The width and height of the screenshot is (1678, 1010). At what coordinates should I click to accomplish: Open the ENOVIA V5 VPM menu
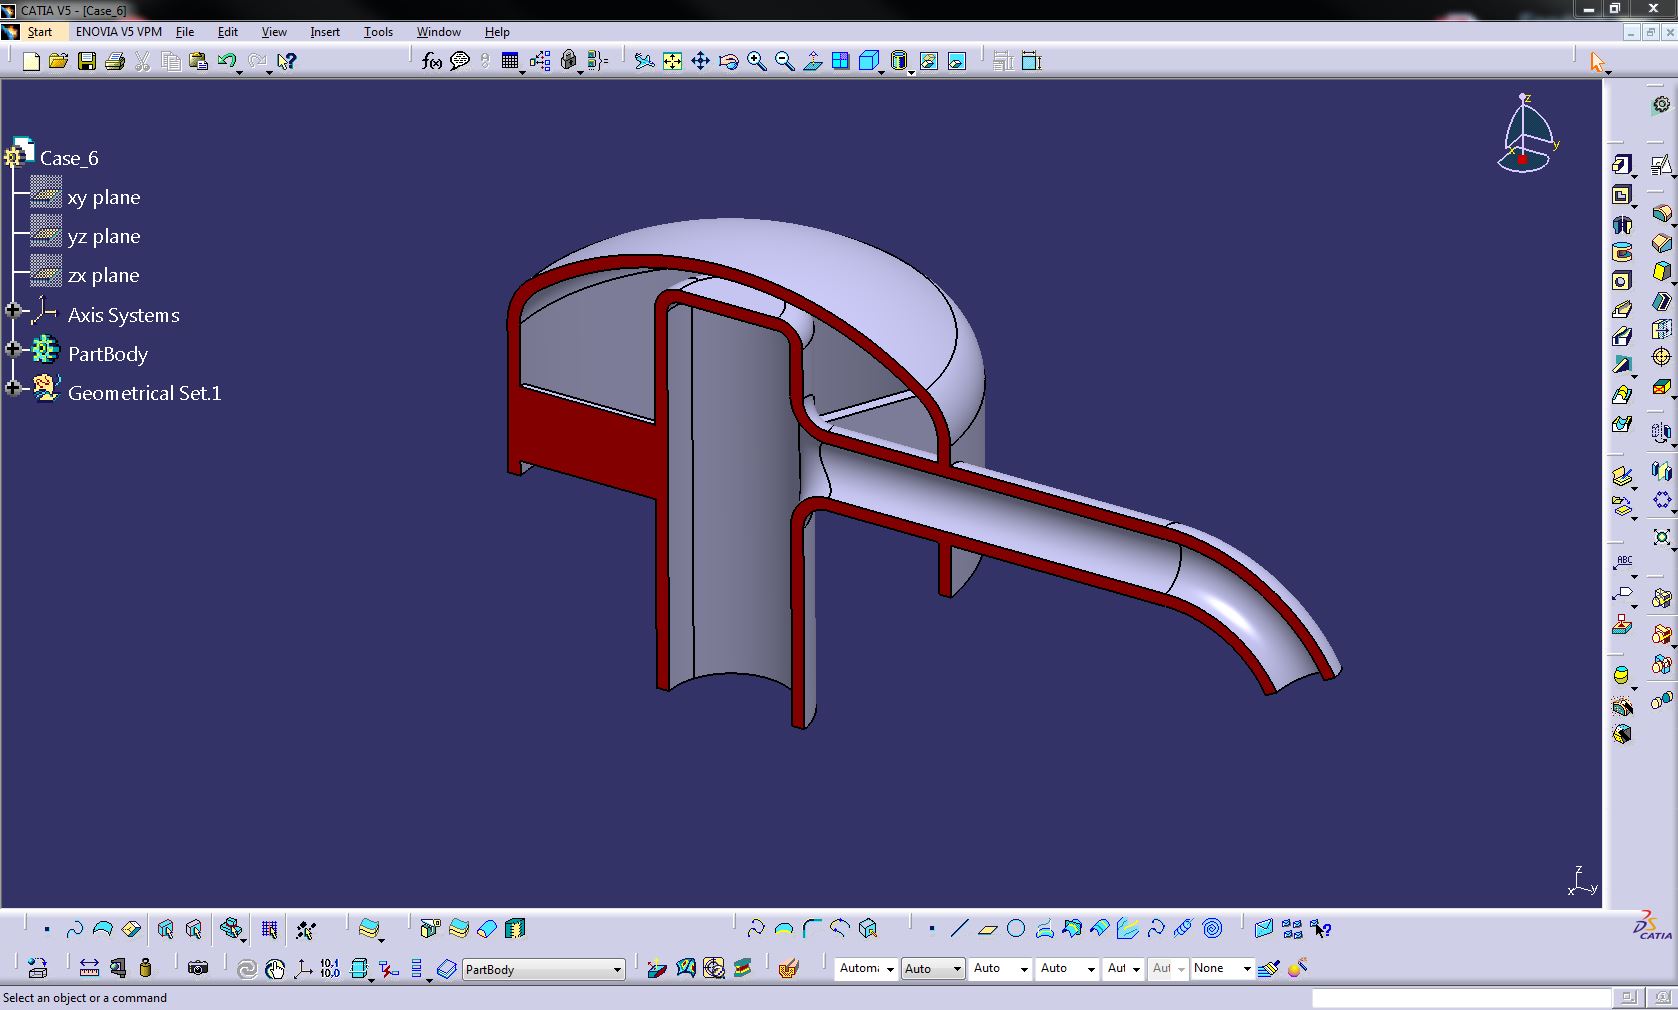tap(119, 32)
